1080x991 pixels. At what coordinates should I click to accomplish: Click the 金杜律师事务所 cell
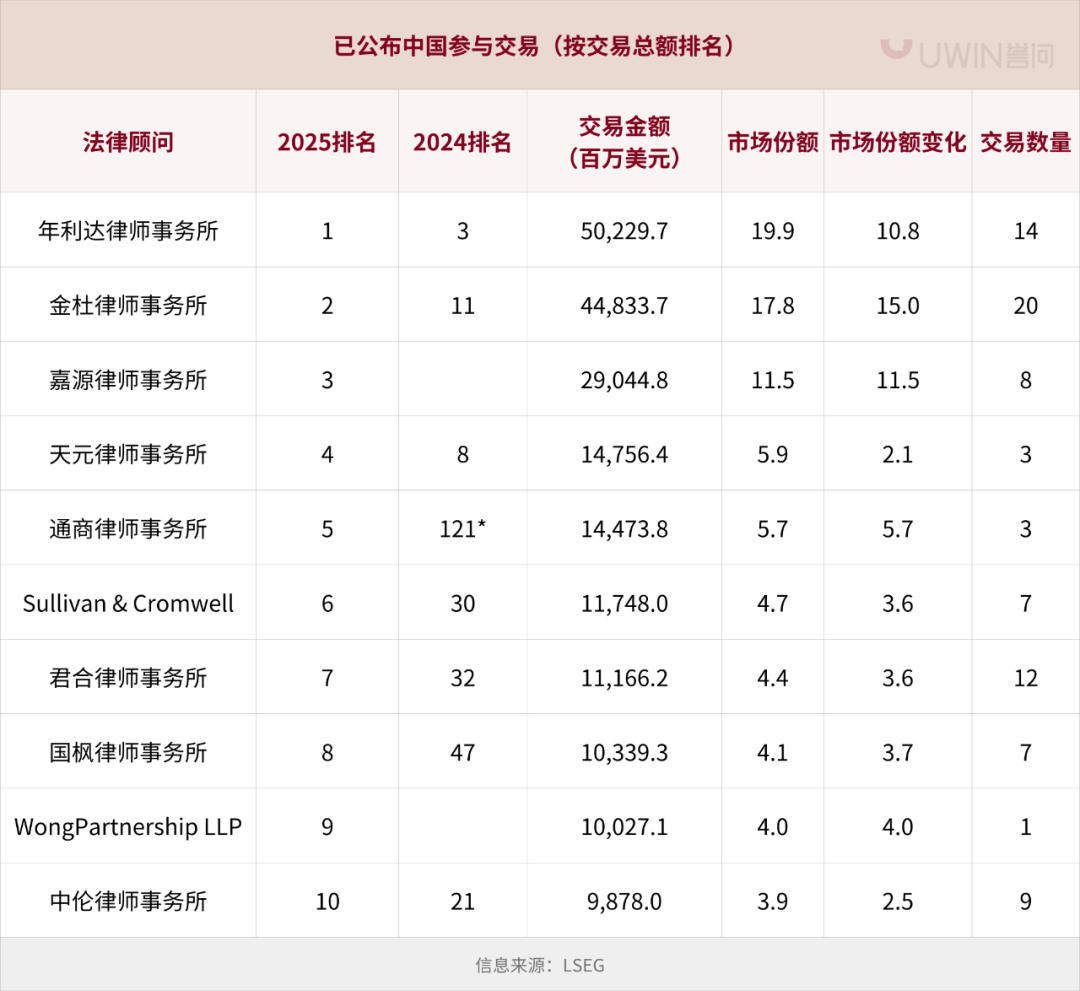point(128,305)
